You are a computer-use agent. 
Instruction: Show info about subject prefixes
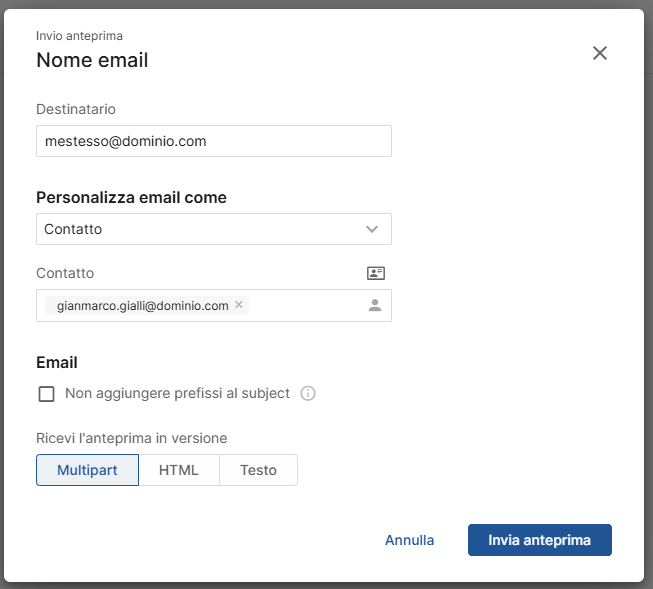pos(308,394)
